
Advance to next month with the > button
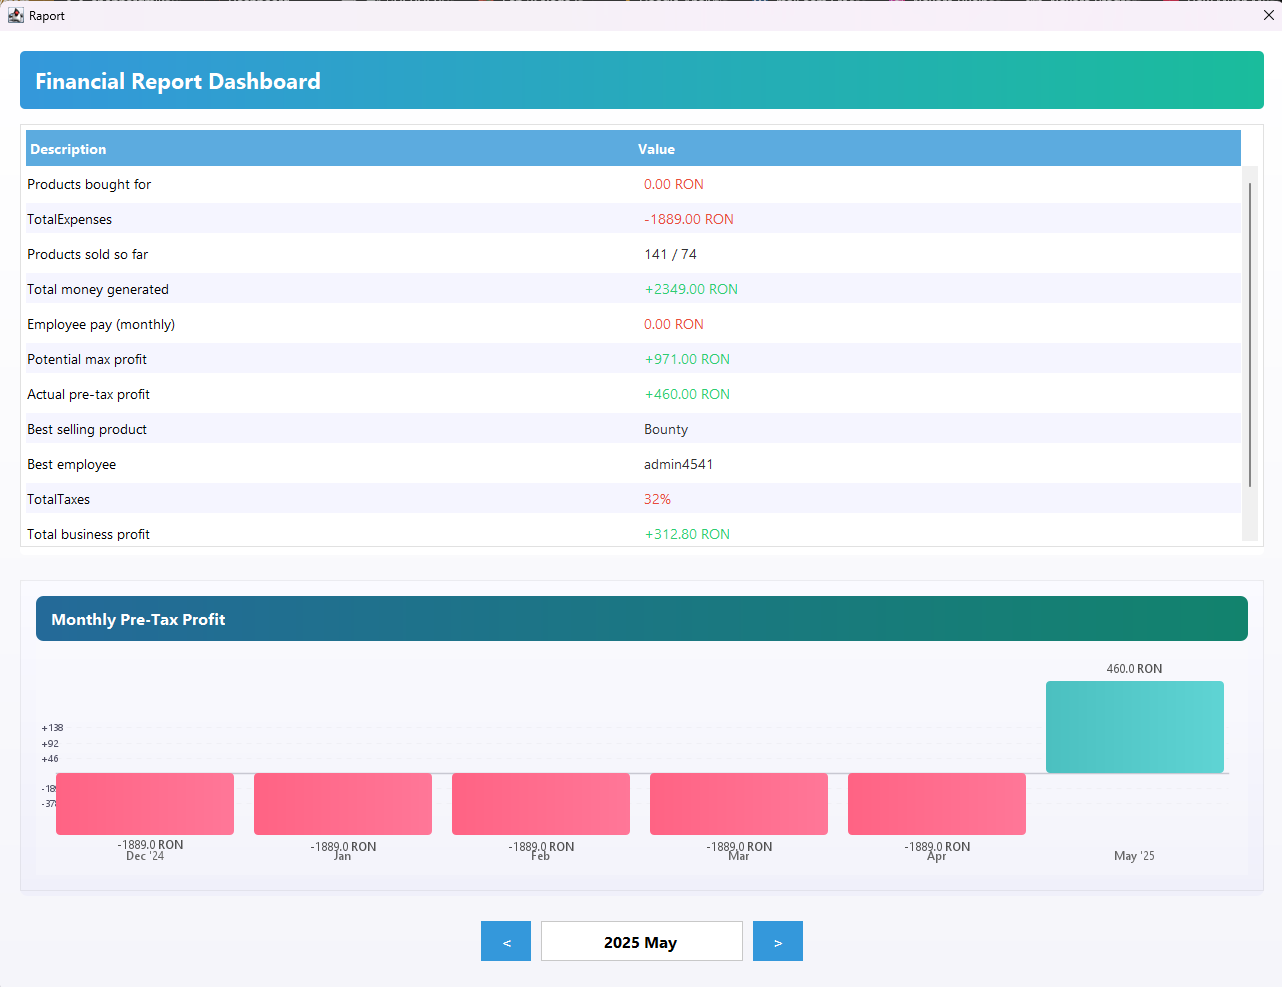click(777, 942)
